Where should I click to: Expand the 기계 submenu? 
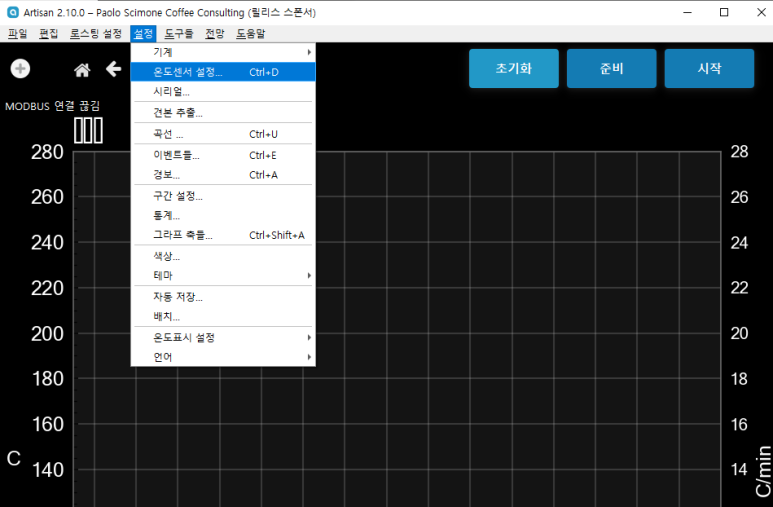(223, 52)
